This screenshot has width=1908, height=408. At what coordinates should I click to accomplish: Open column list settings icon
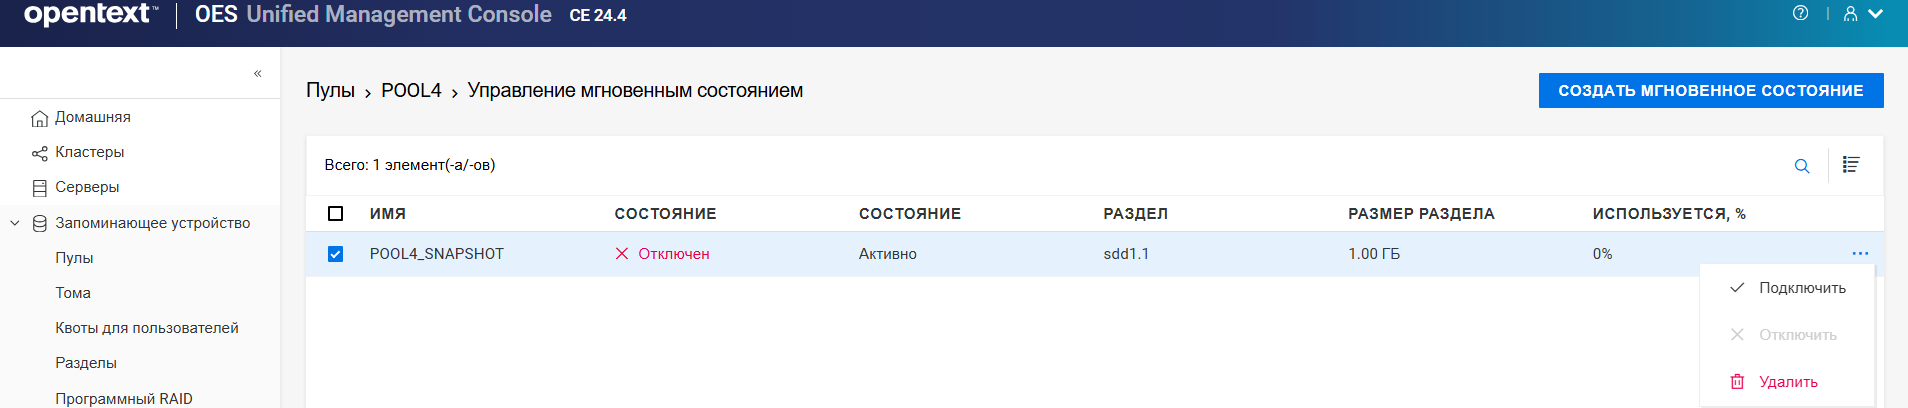tap(1851, 165)
